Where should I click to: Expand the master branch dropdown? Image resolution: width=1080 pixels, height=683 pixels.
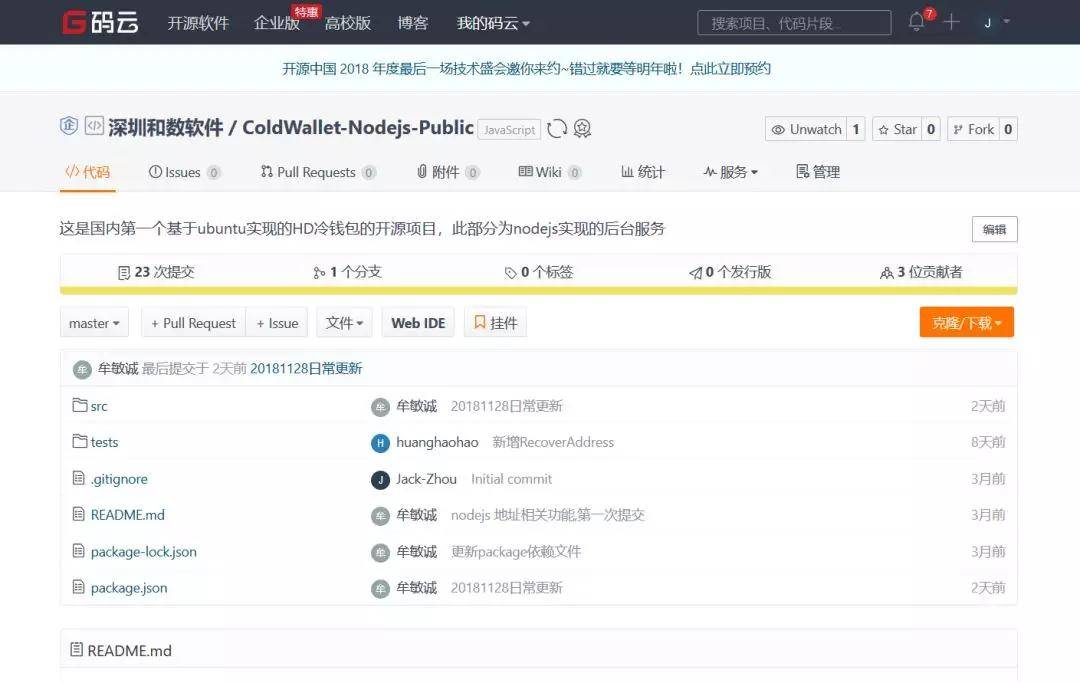tap(94, 323)
